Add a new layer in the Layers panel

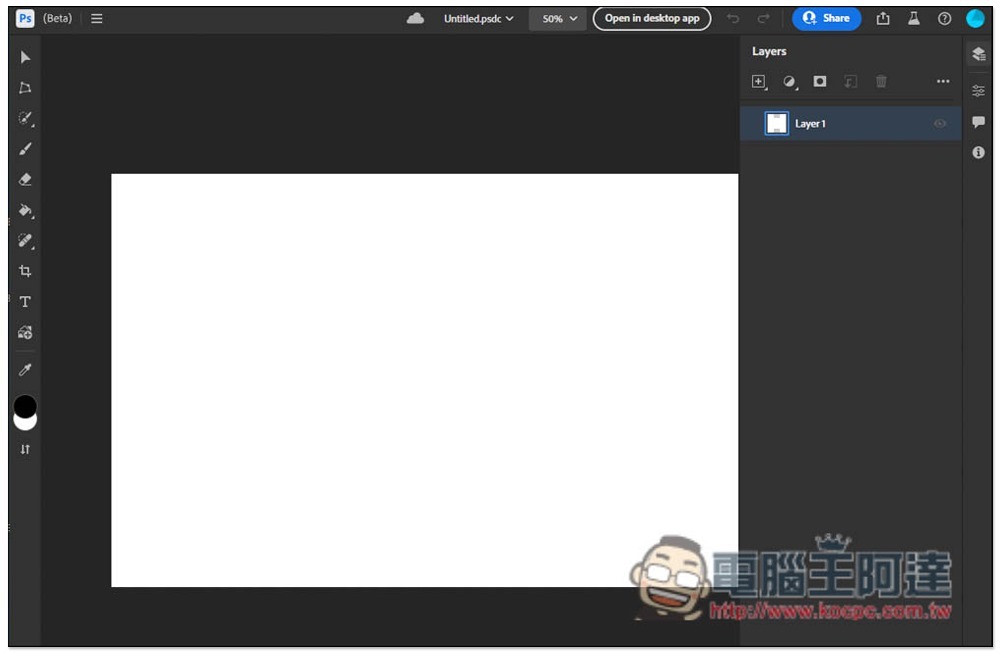[758, 82]
